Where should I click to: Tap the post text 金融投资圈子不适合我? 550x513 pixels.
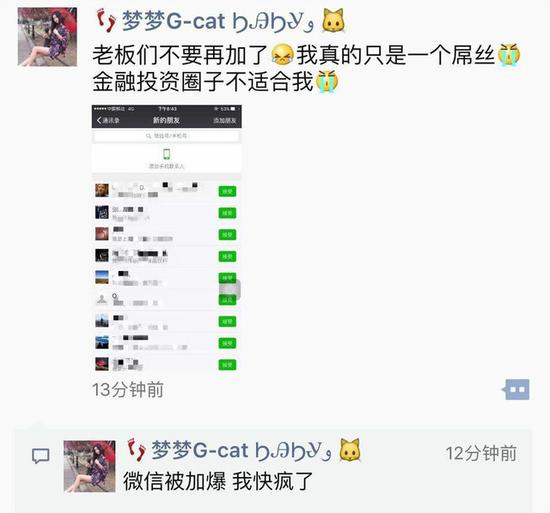point(203,82)
